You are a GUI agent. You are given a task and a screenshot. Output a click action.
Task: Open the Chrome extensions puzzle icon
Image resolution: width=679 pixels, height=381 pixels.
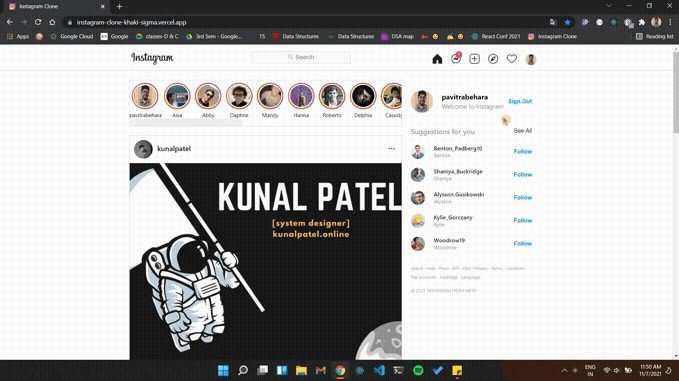coord(642,22)
